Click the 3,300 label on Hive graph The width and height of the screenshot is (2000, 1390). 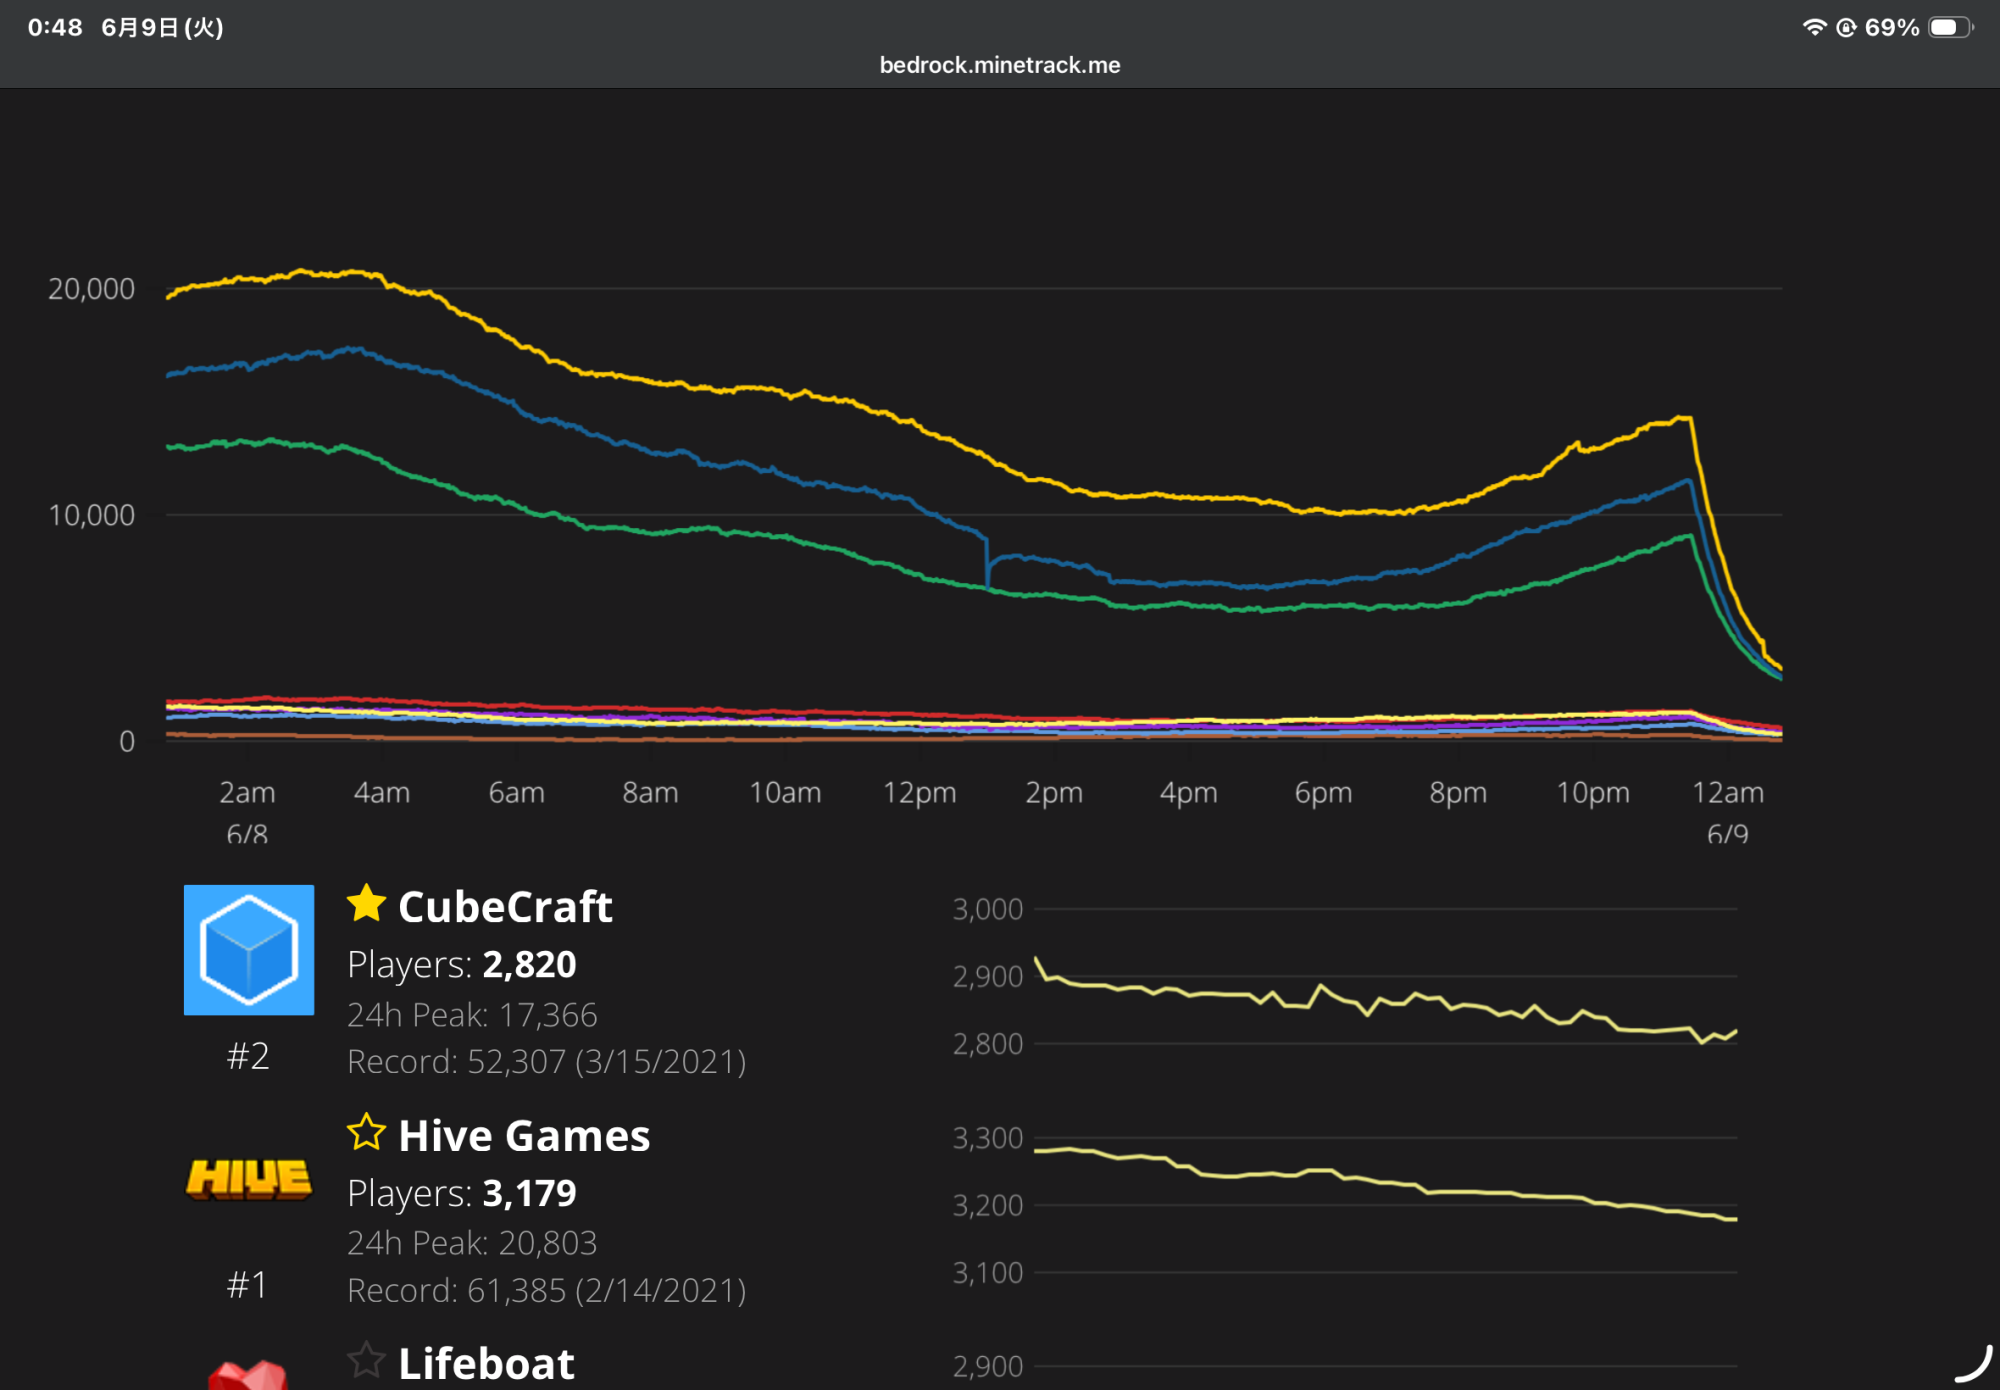point(988,1138)
